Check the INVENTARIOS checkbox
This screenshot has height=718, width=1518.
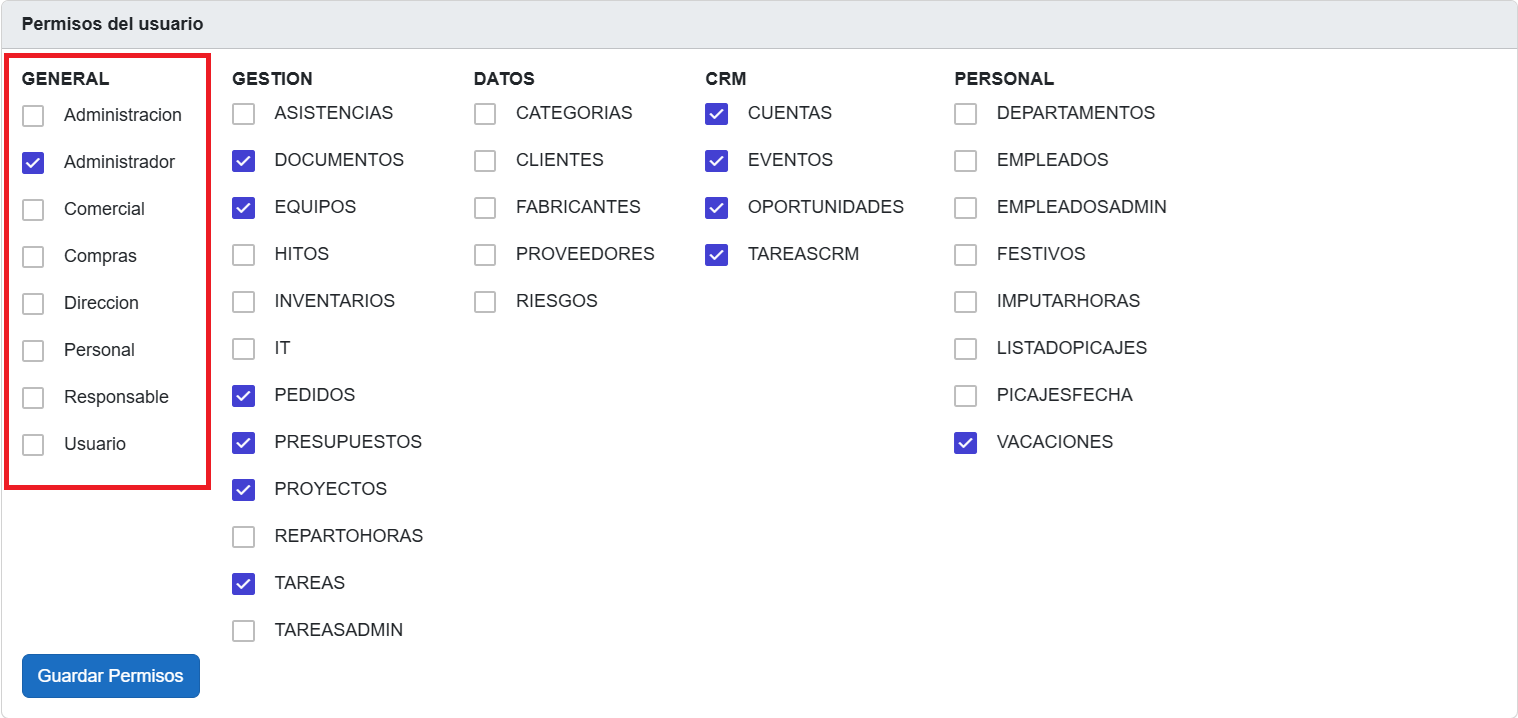(x=244, y=302)
